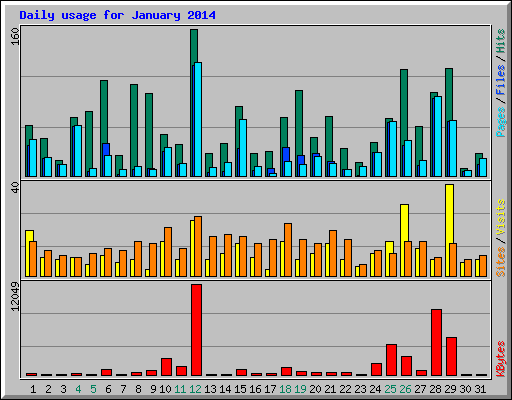Click the day 20 label on the x-axis
Viewport: 512px width, 400px height.
tap(315, 389)
